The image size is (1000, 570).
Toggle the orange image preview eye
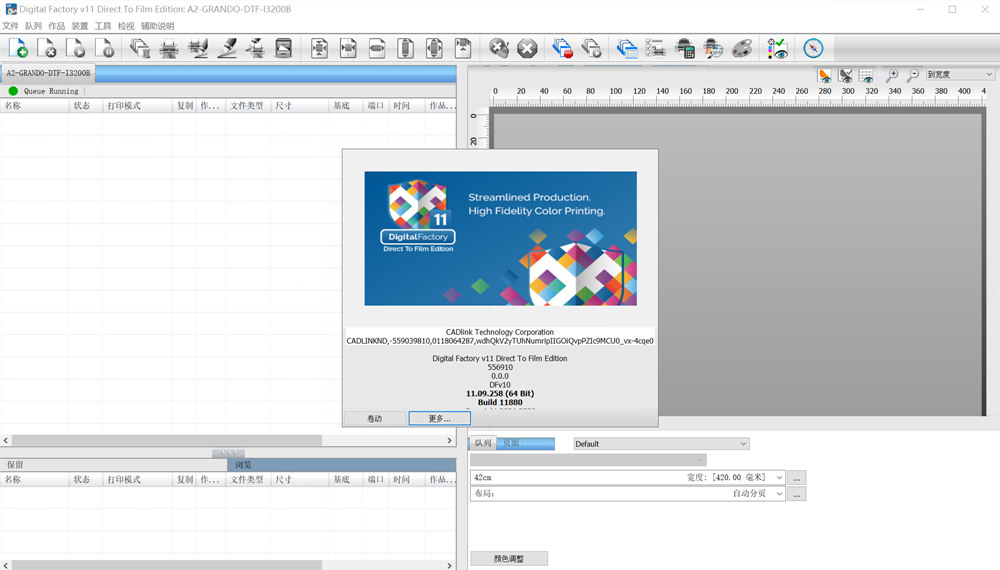click(x=825, y=75)
